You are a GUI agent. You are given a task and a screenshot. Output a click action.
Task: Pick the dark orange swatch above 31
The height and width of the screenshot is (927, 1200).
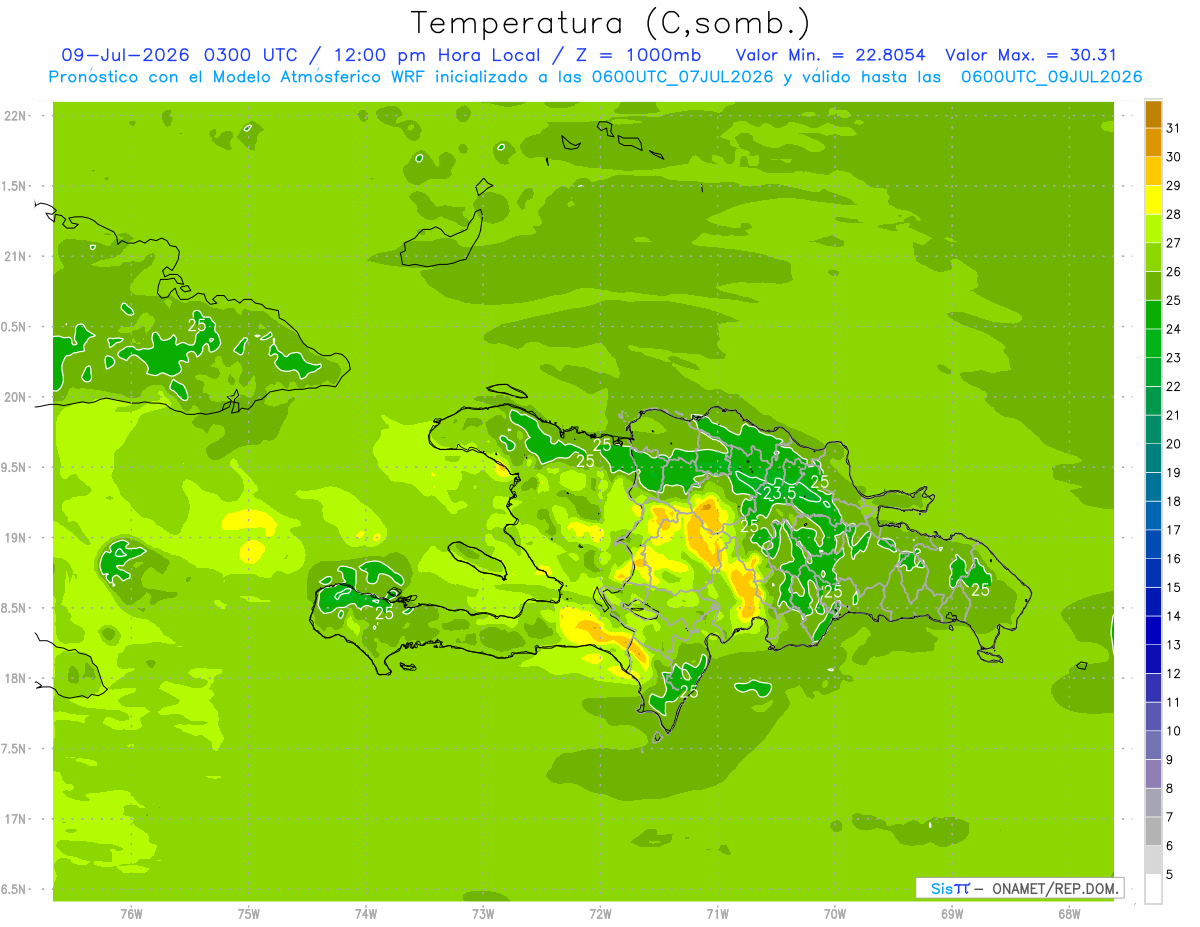pos(1153,114)
